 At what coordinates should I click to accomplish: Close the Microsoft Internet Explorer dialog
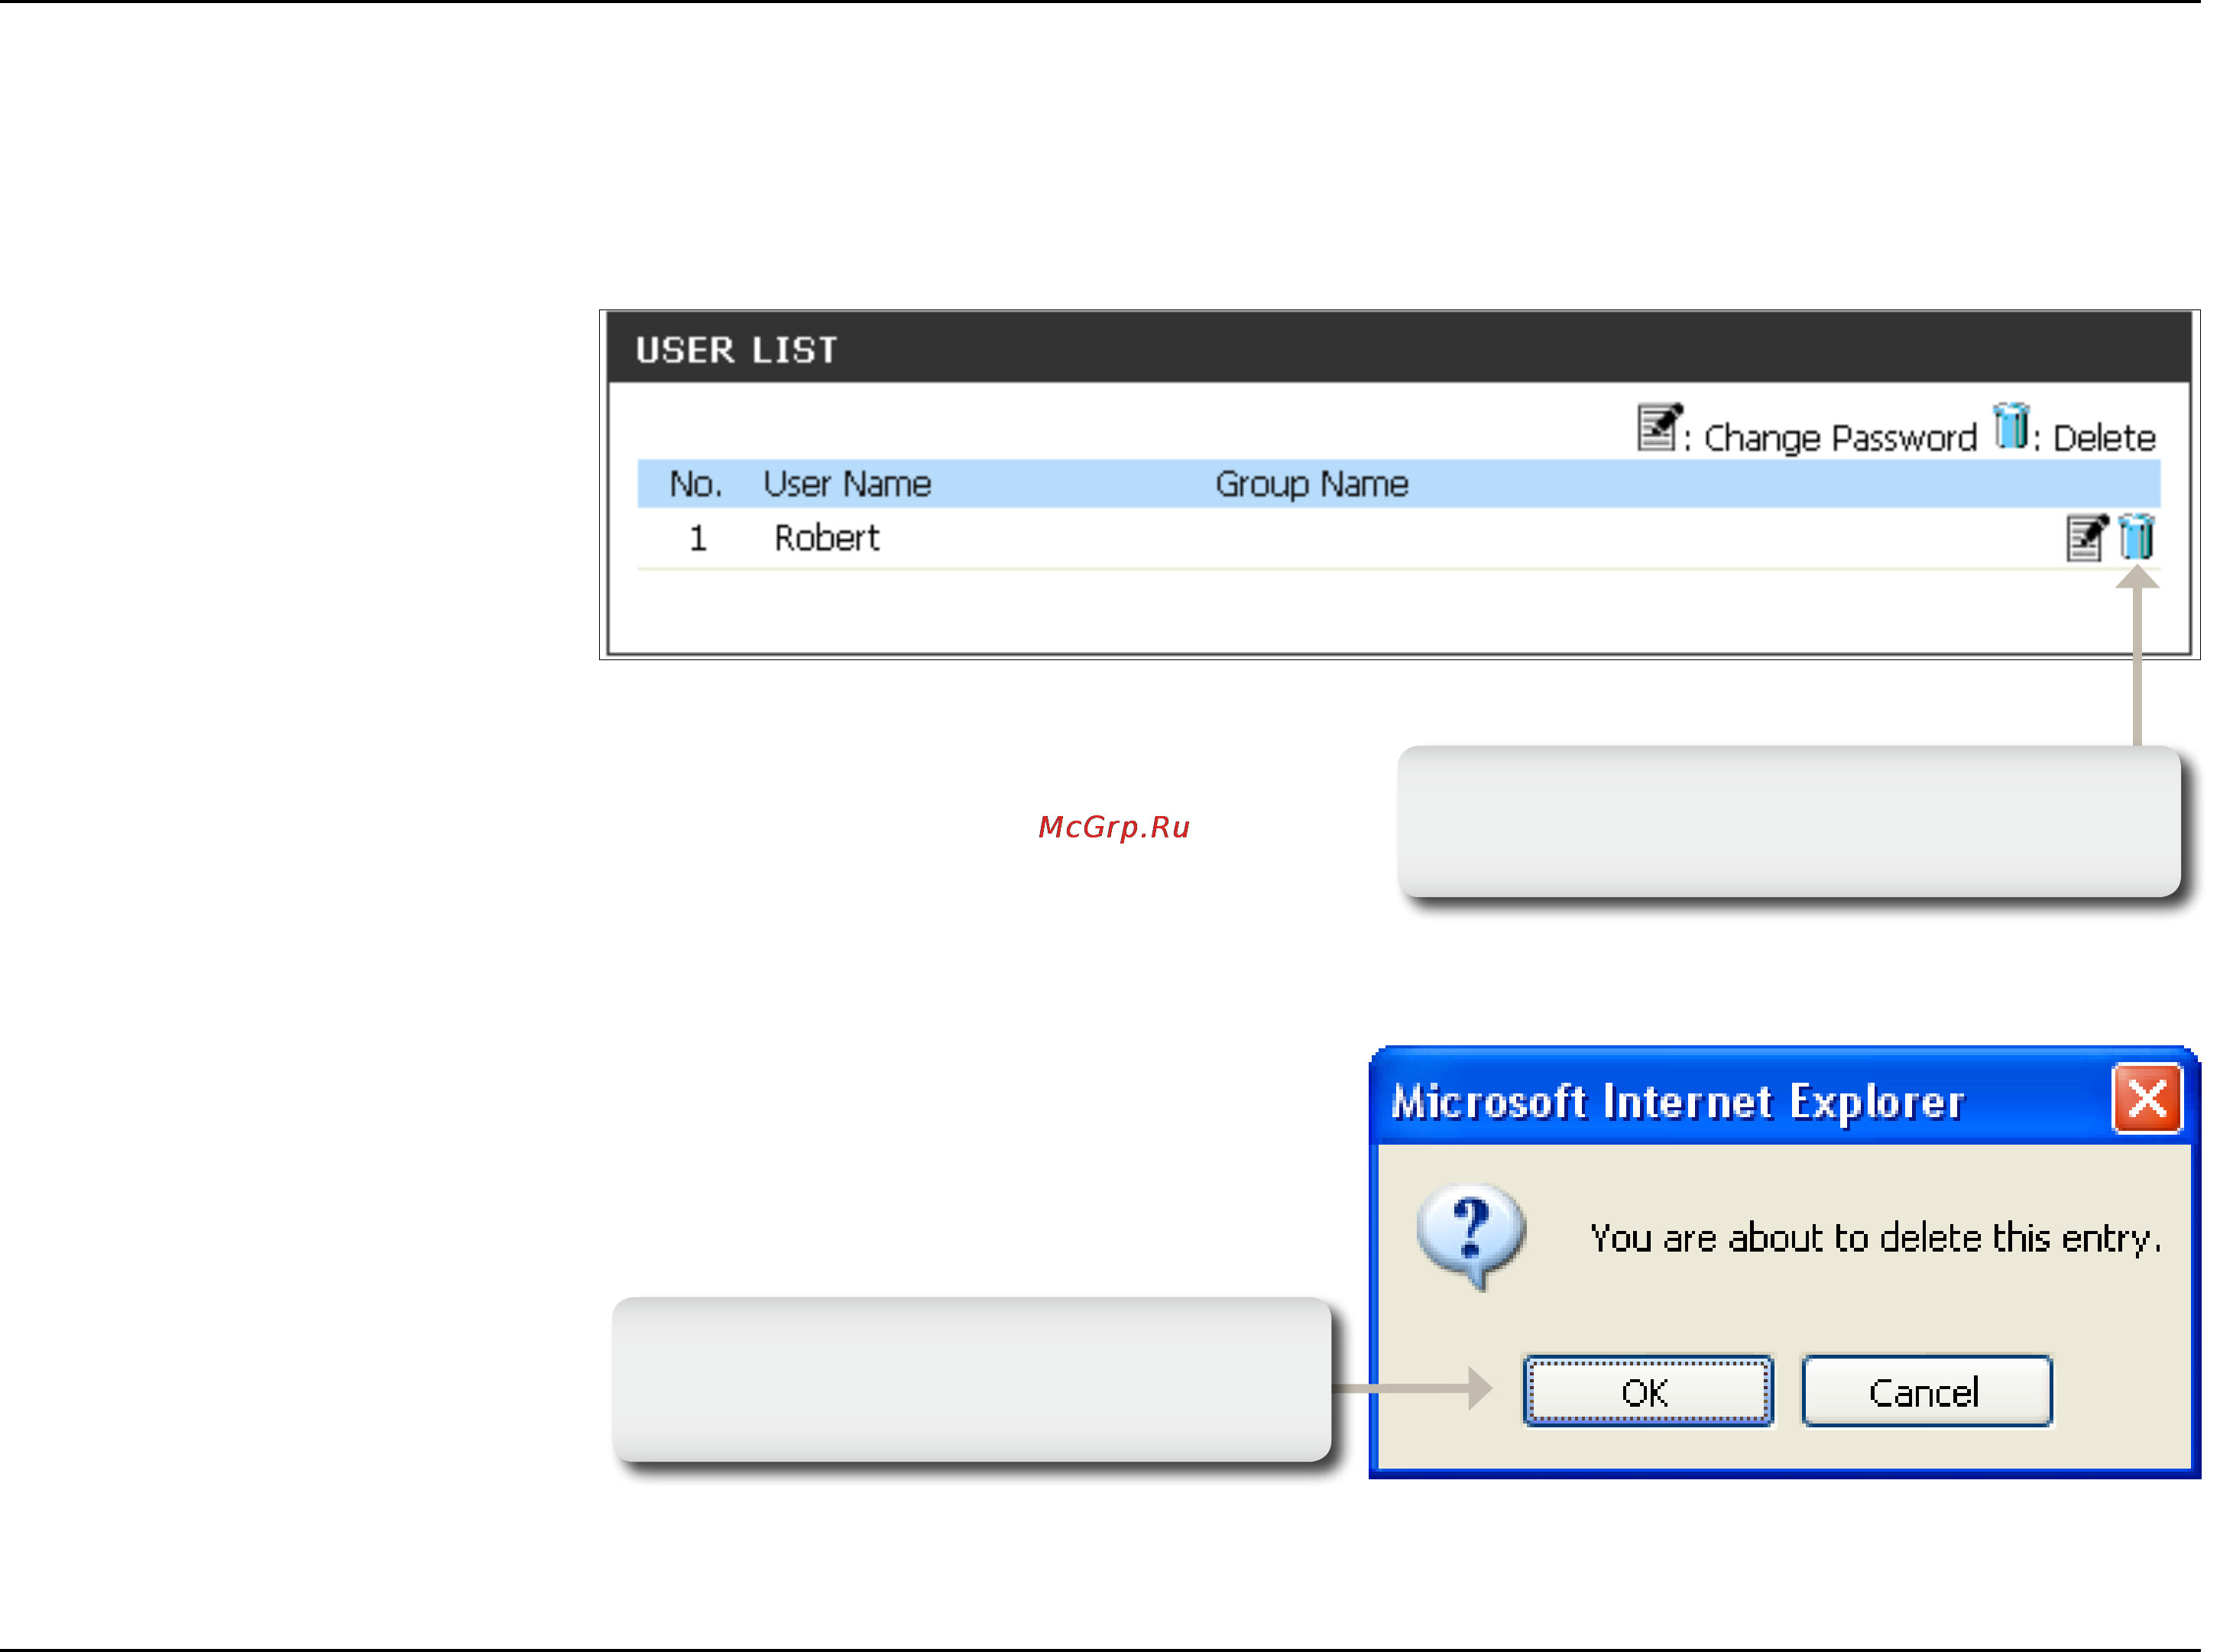click(x=2145, y=1098)
